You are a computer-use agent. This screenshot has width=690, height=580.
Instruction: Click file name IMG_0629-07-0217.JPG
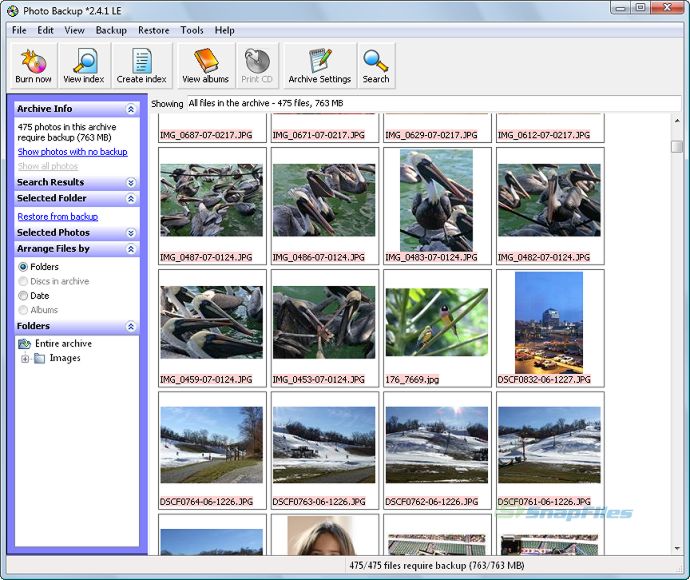(x=431, y=135)
